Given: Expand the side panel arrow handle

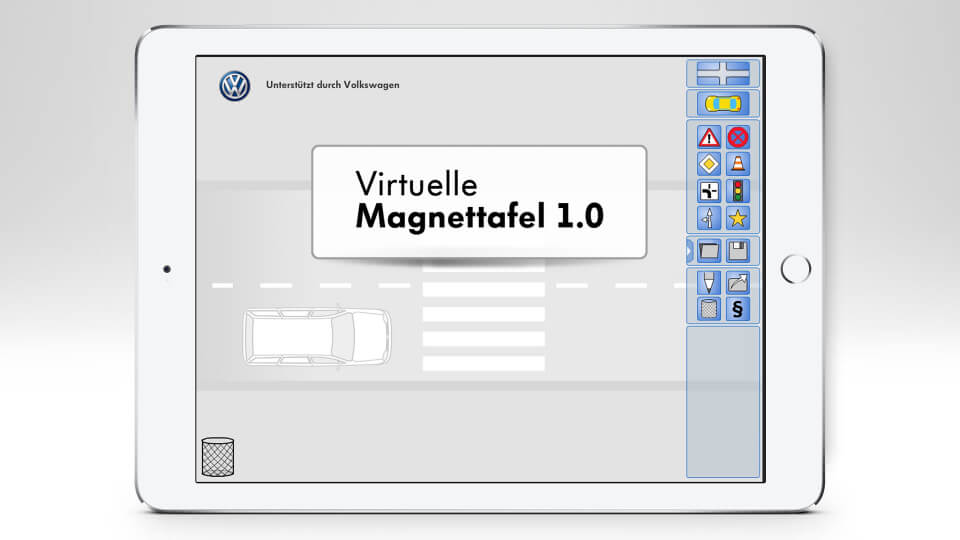Looking at the screenshot, I should pos(689,251).
